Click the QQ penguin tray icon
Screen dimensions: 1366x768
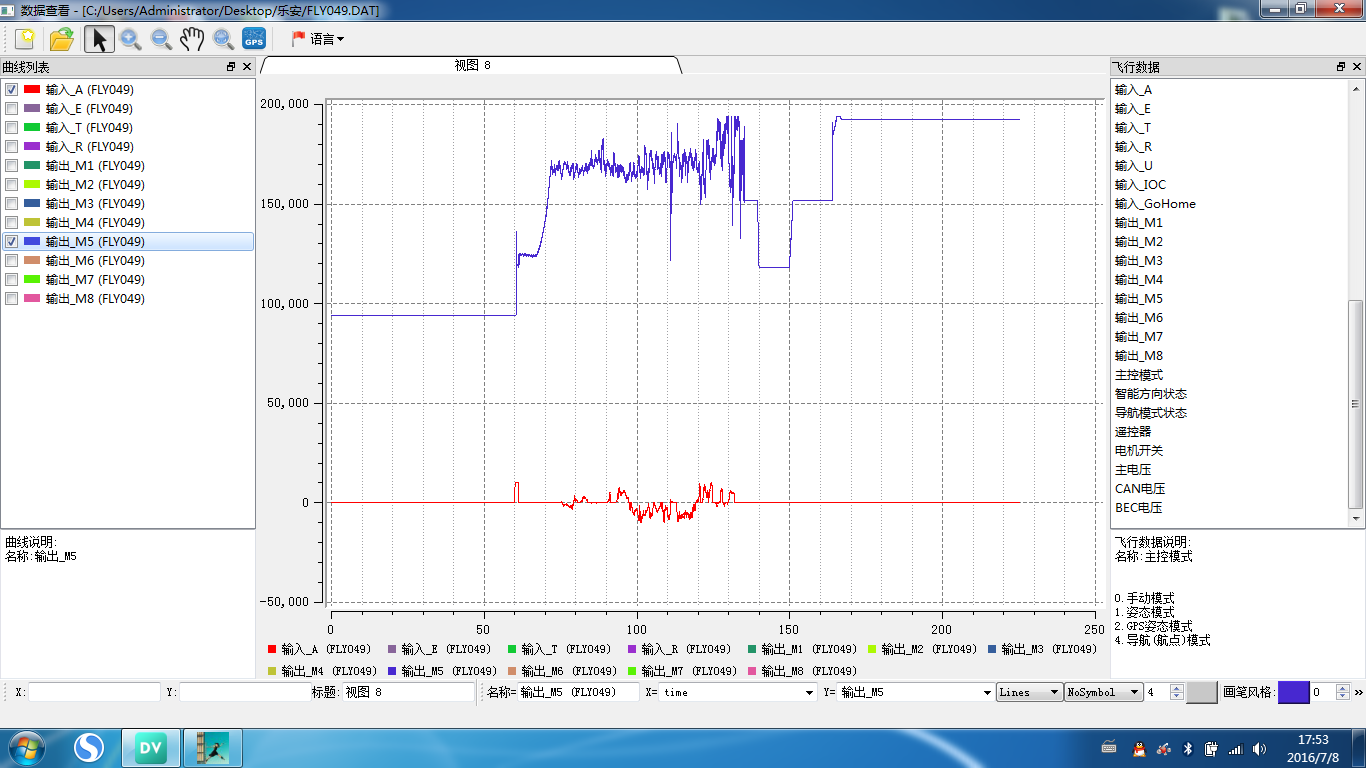click(x=1139, y=748)
